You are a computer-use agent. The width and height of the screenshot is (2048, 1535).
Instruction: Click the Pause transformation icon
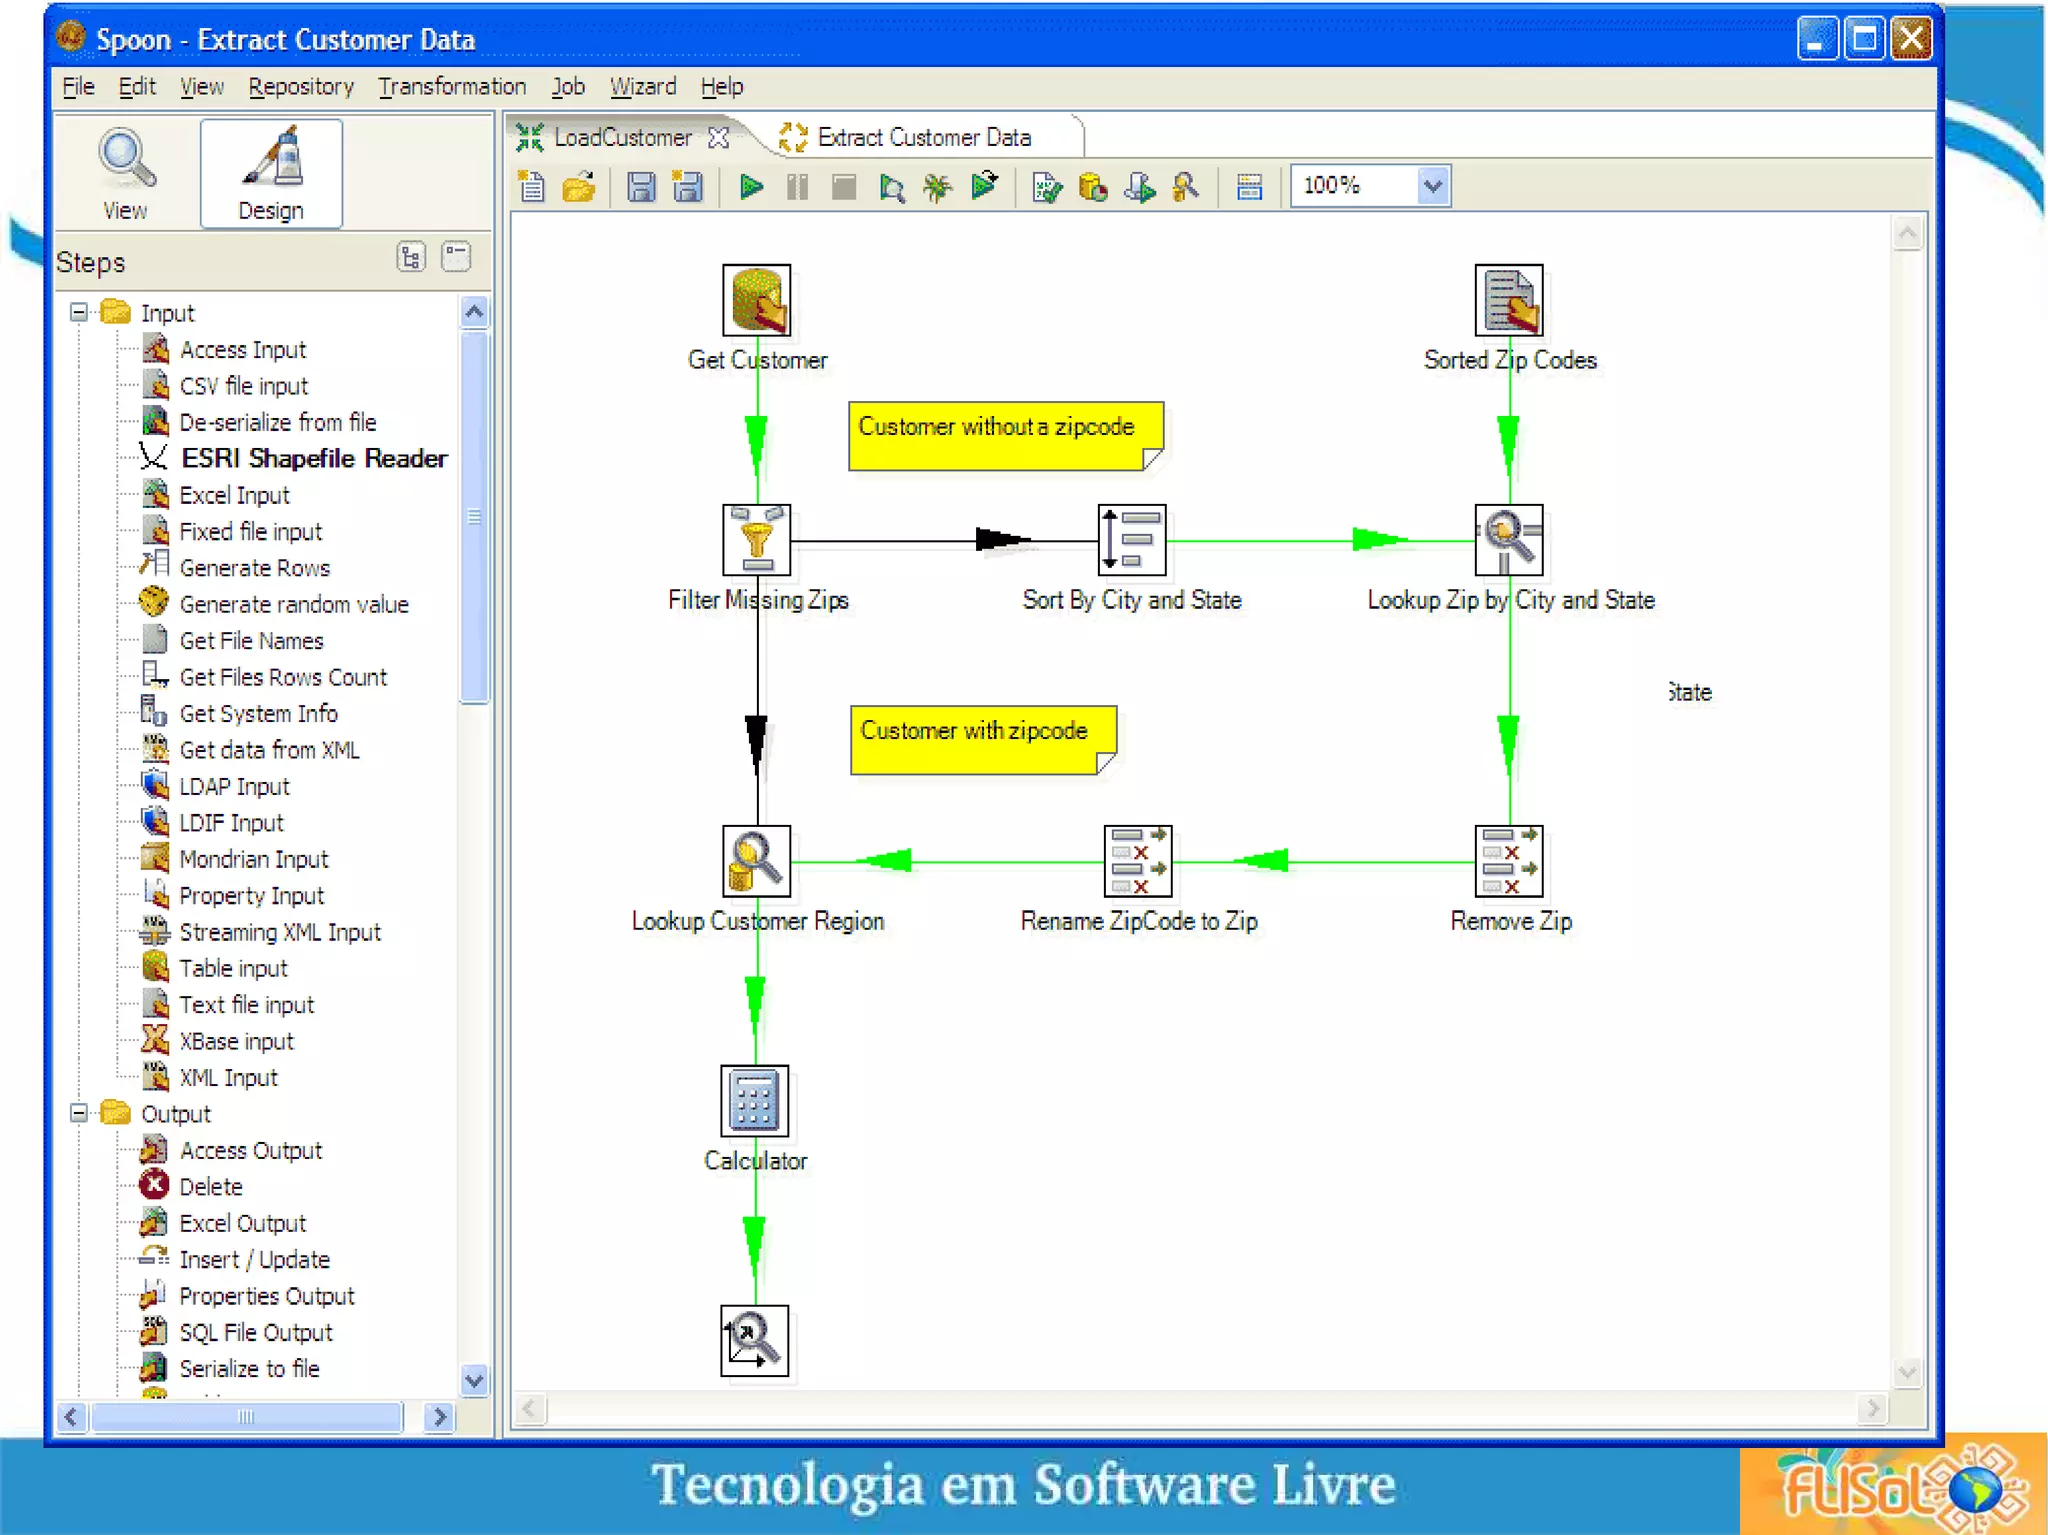click(797, 187)
